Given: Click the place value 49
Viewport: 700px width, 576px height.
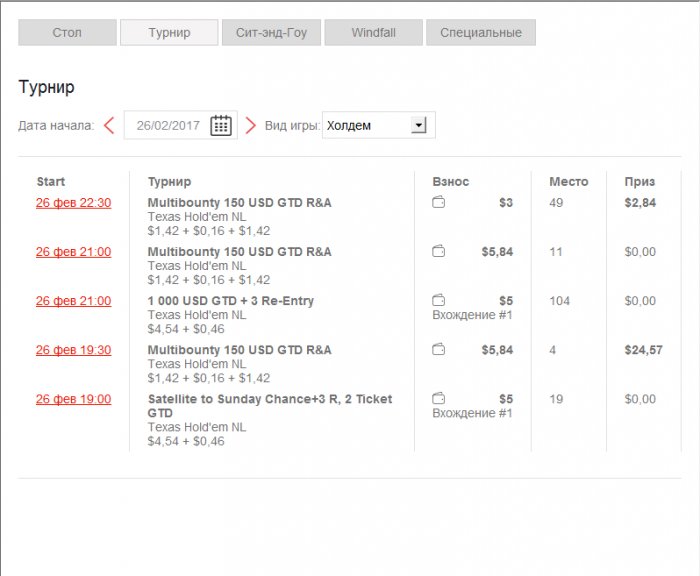Looking at the screenshot, I should tap(556, 203).
